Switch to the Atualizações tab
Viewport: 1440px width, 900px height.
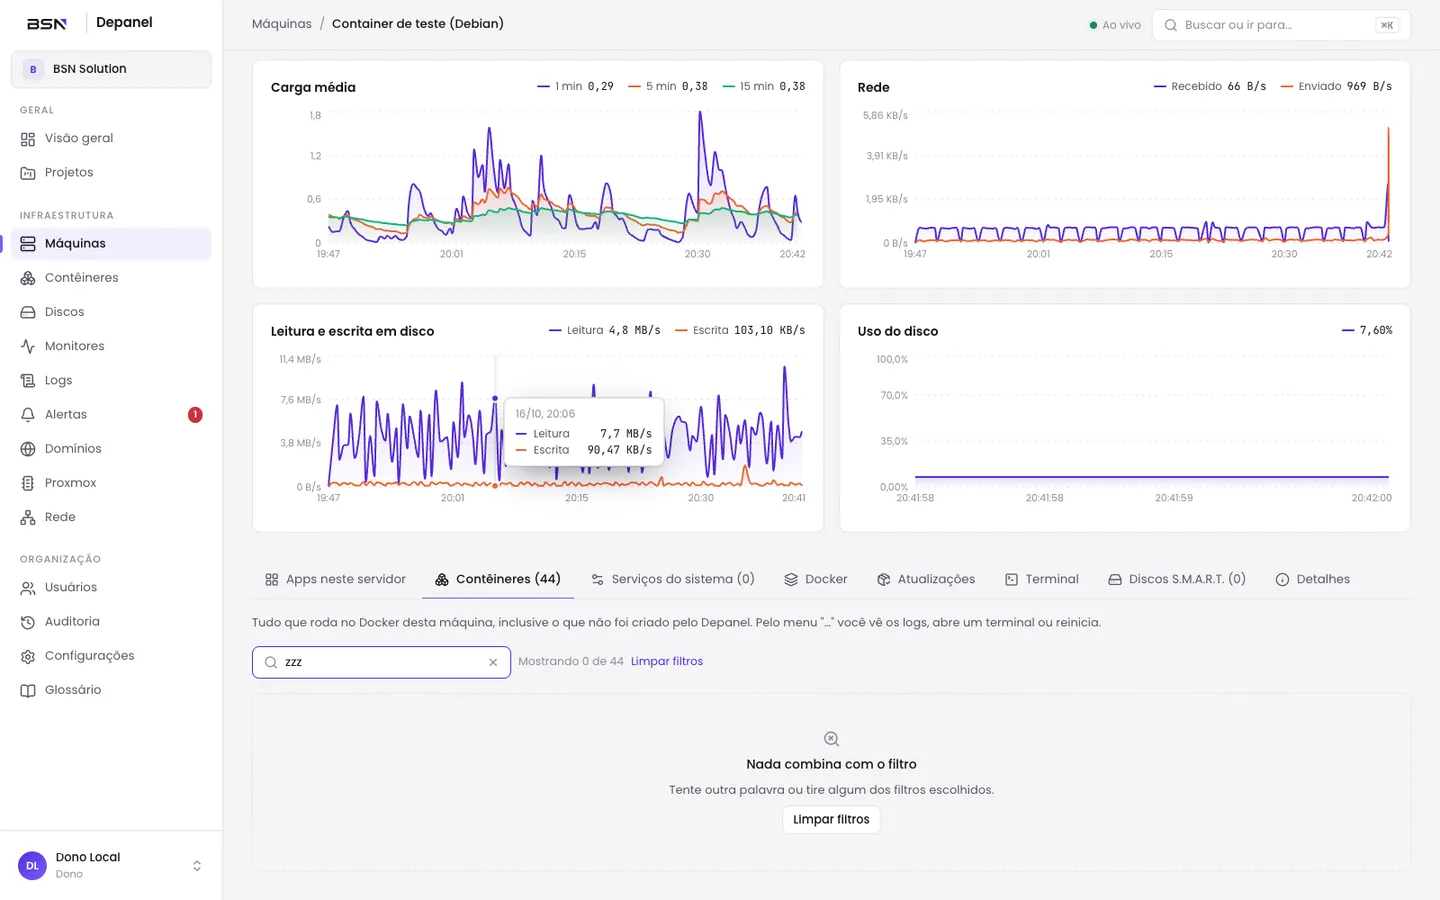coord(926,579)
